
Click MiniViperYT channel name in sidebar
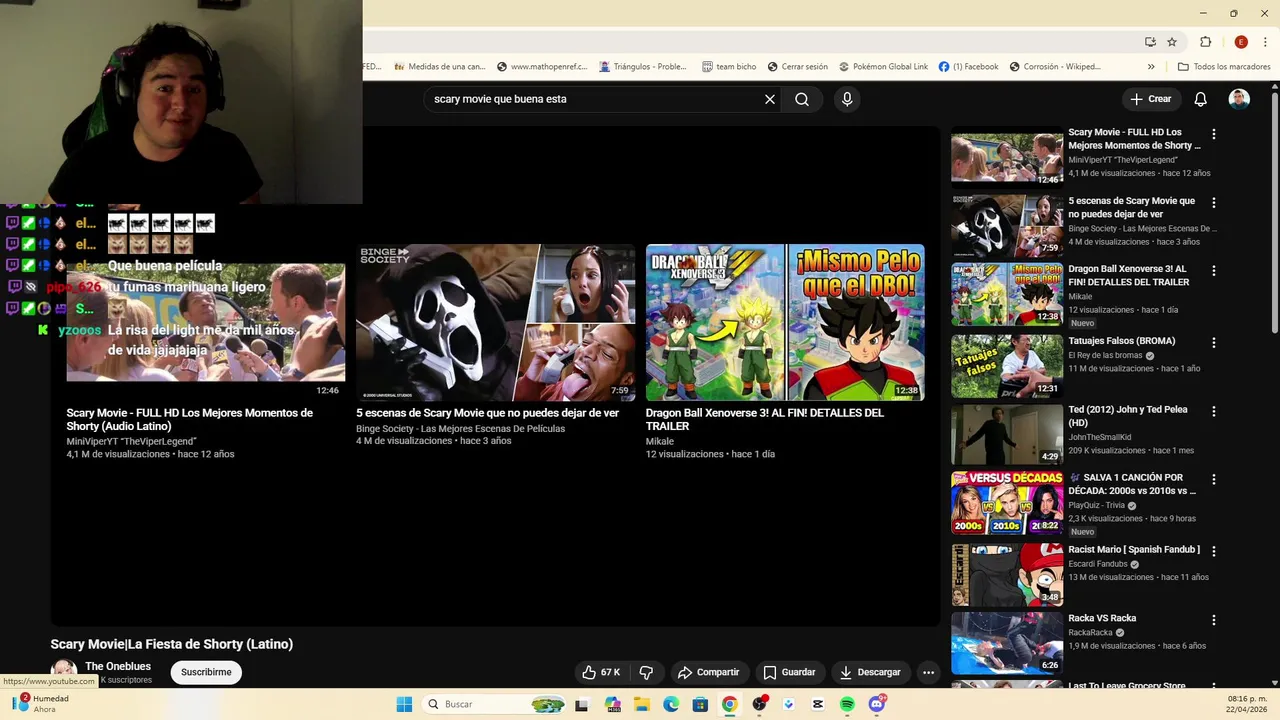1122,160
